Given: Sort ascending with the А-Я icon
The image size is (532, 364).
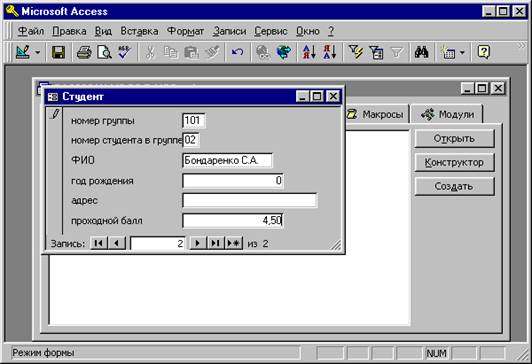Looking at the screenshot, I should [x=309, y=53].
